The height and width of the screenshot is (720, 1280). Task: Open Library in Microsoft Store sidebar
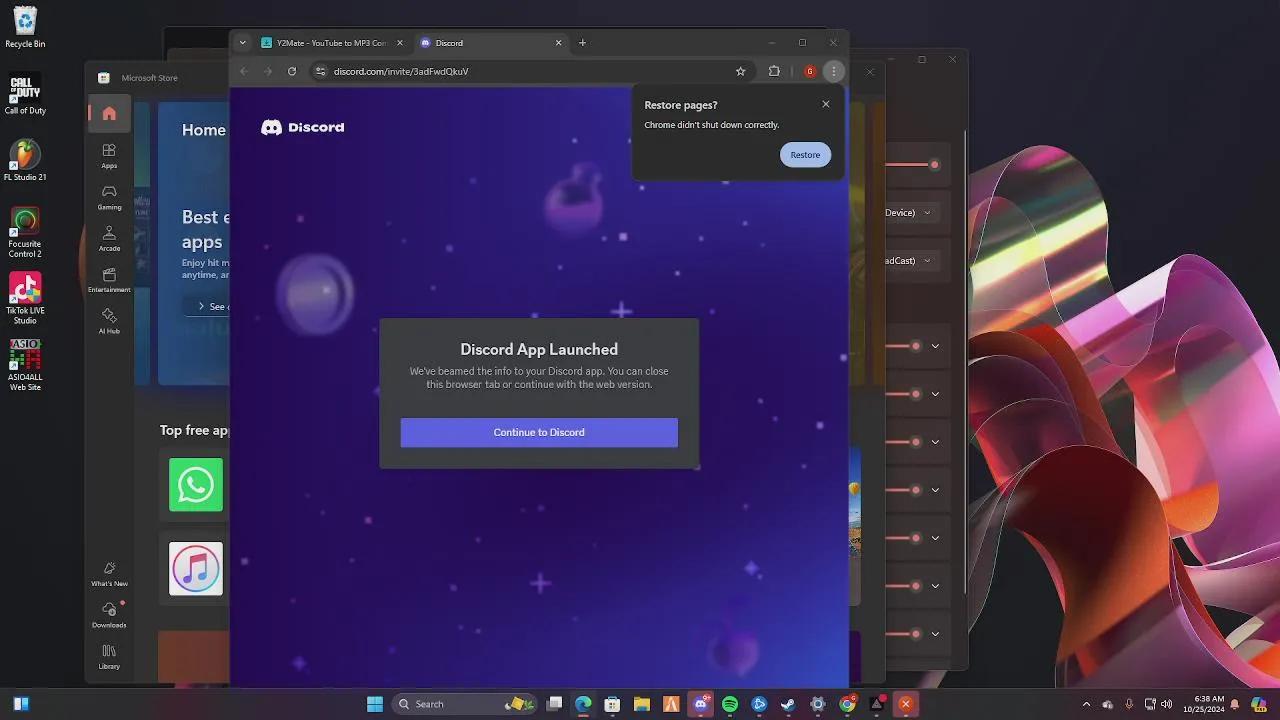(x=109, y=656)
